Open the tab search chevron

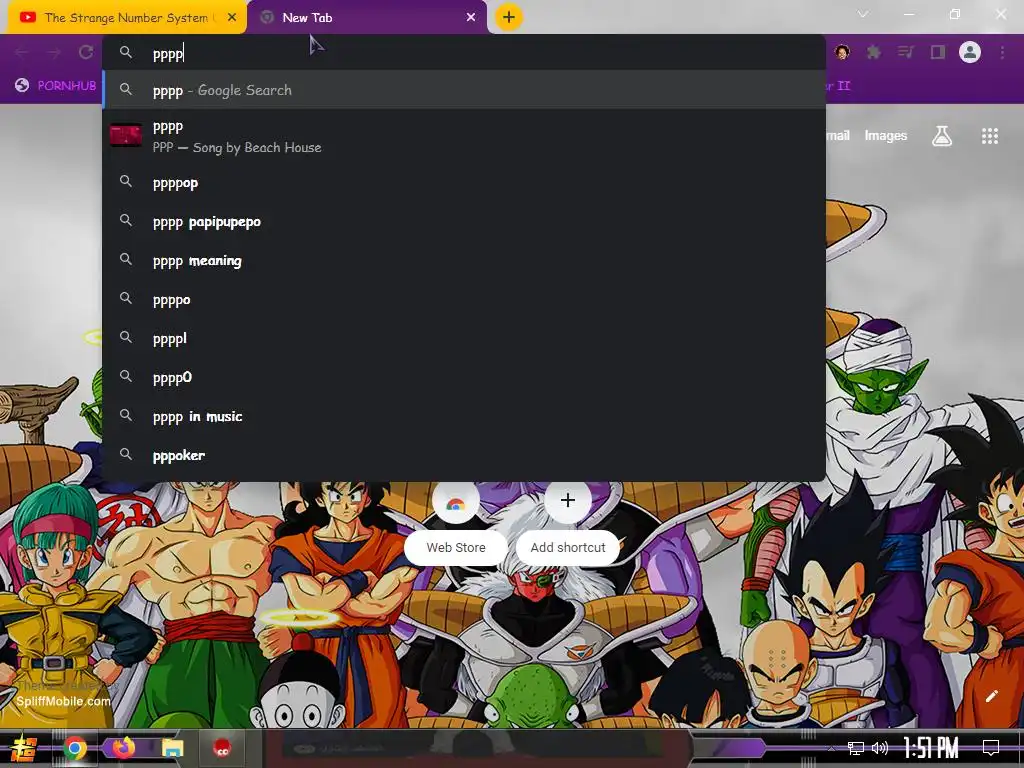point(863,14)
